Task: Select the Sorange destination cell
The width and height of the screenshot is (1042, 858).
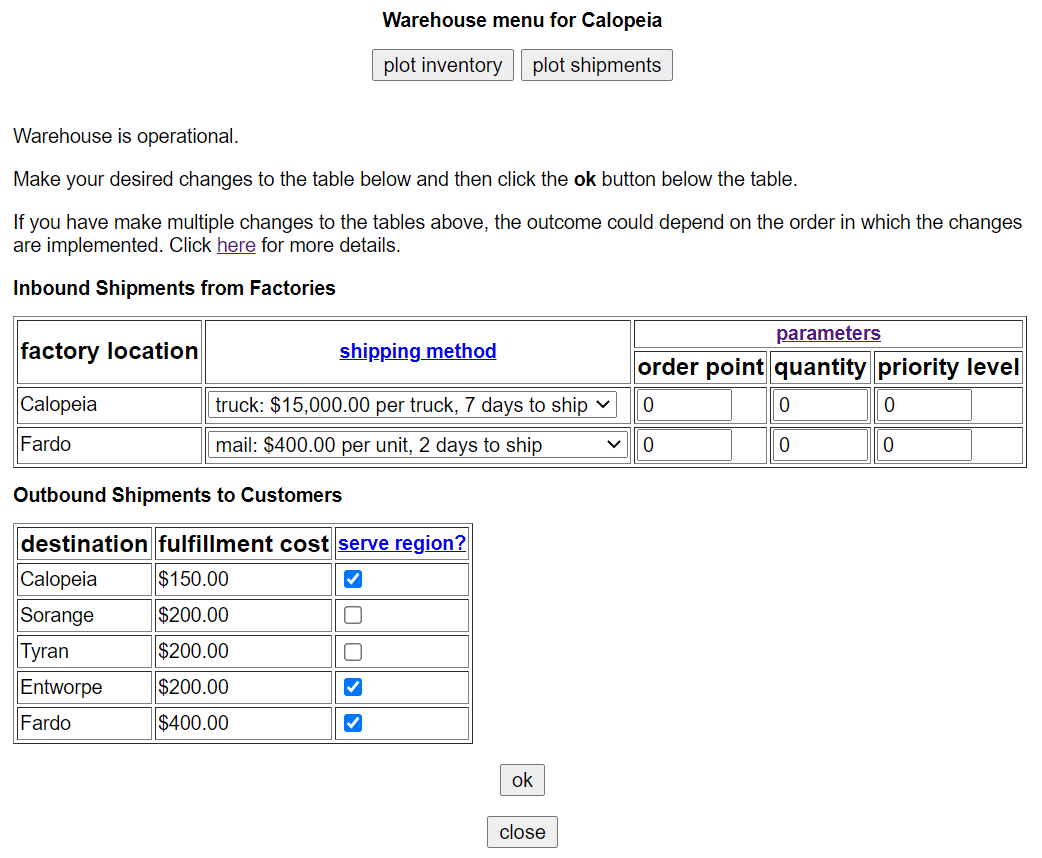Action: click(84, 615)
